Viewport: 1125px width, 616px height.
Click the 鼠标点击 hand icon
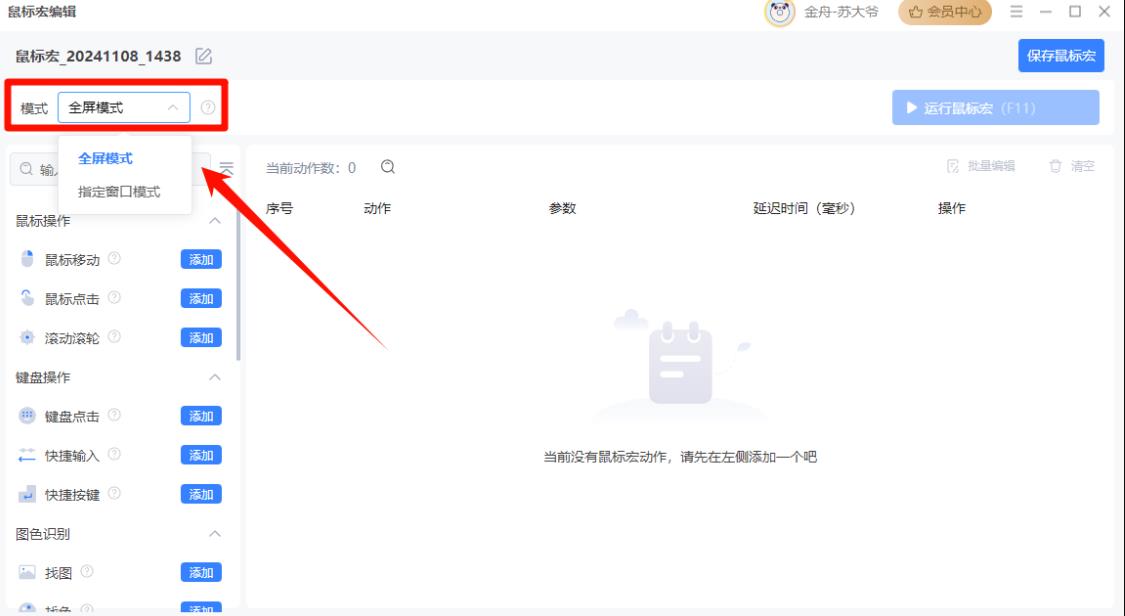click(27, 298)
